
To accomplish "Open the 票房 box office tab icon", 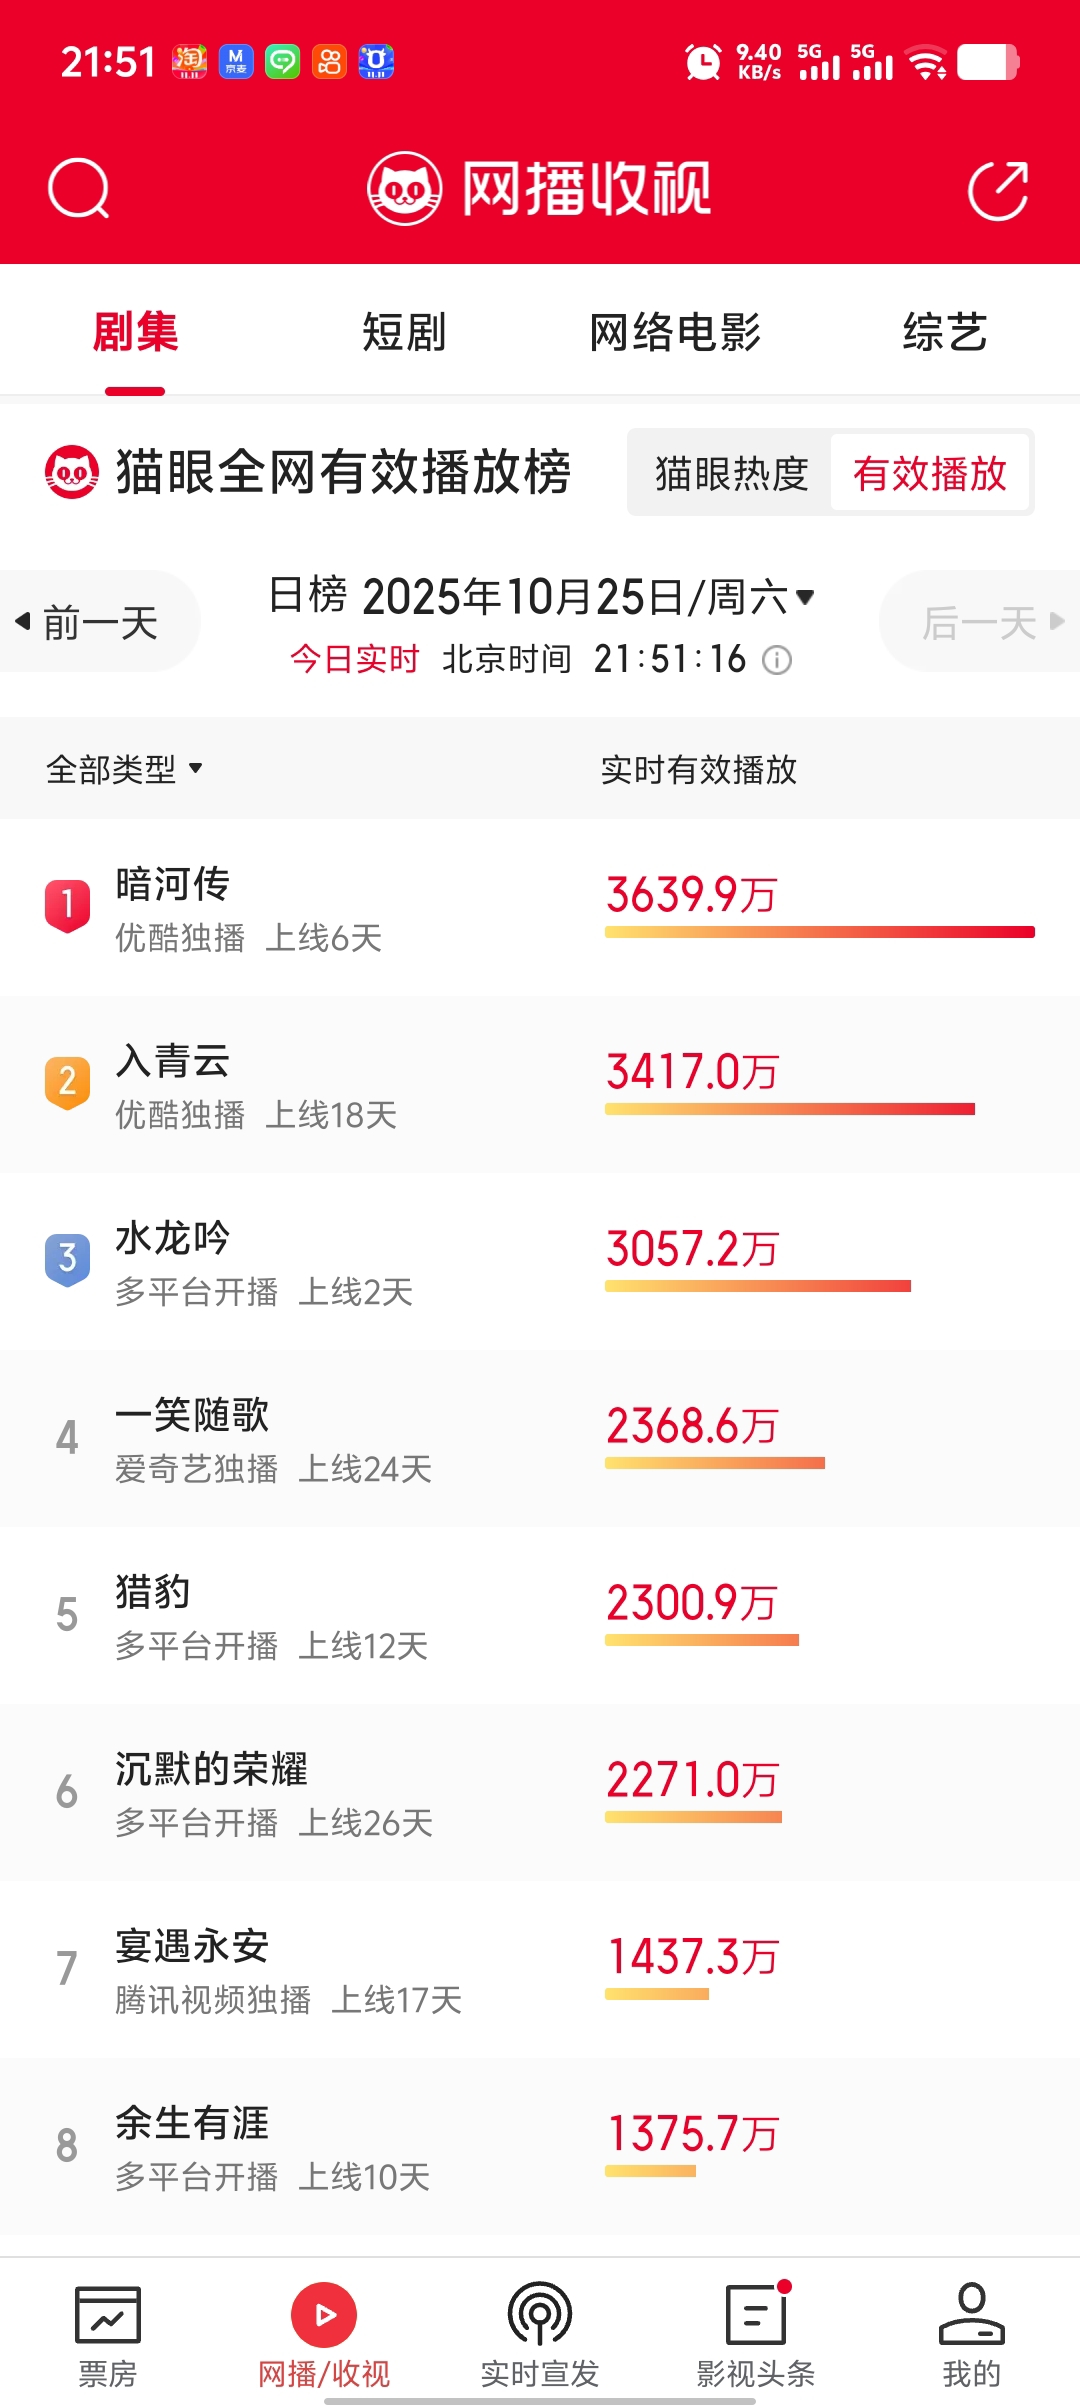I will point(108,2317).
